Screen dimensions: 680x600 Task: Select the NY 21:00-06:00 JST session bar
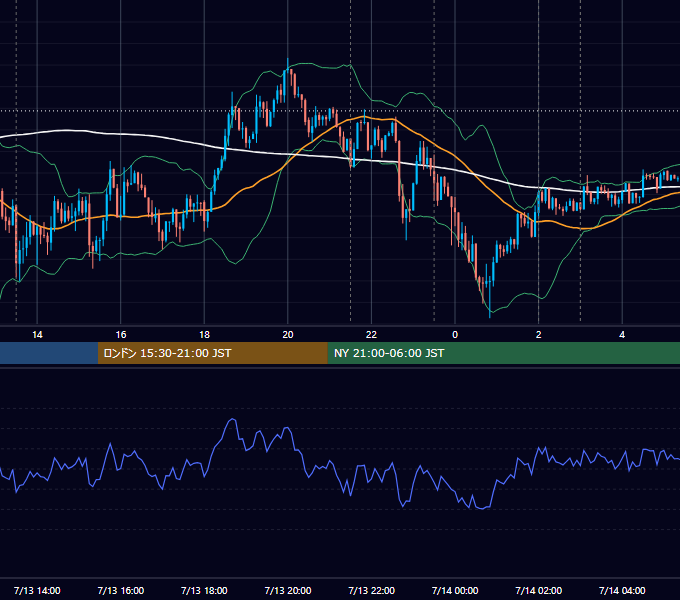503,353
